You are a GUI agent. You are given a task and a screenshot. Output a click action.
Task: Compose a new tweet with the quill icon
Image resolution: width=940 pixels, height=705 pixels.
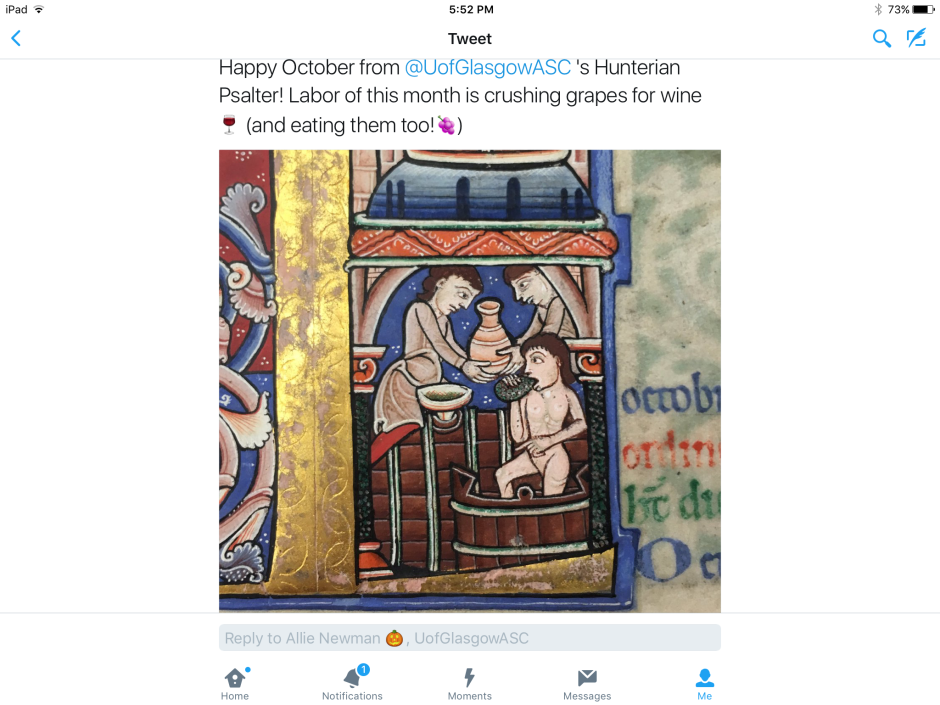click(x=916, y=39)
